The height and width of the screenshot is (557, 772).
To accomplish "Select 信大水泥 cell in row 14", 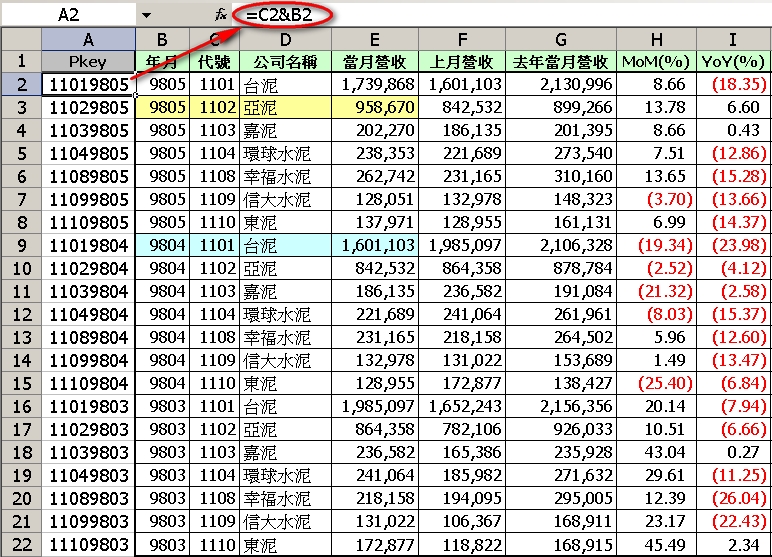I will pyautogui.click(x=286, y=360).
